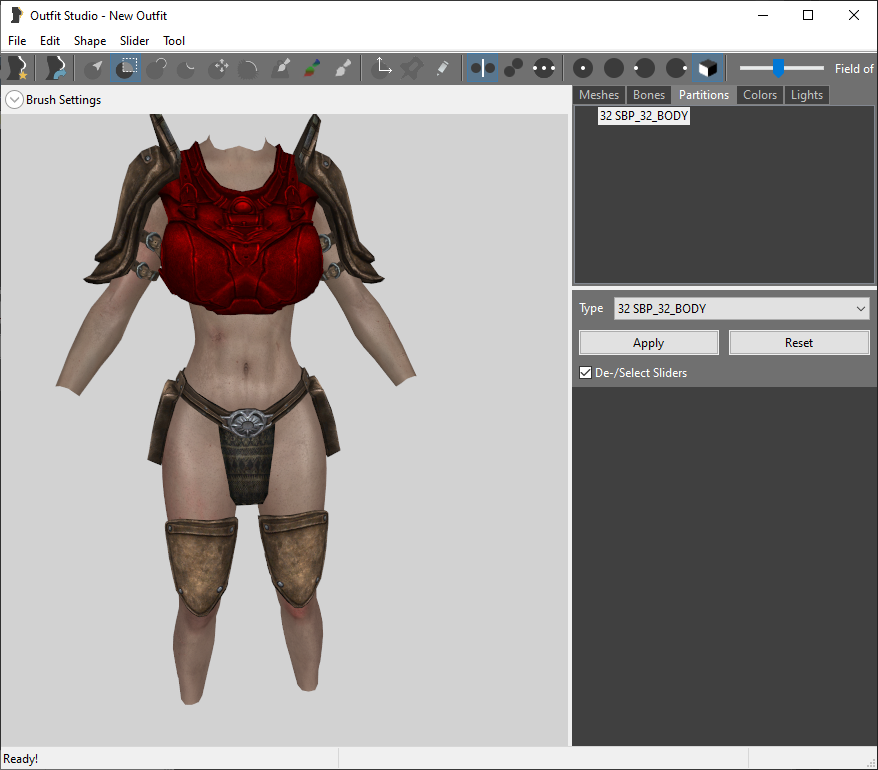Select the Mask brush tool

pos(126,68)
